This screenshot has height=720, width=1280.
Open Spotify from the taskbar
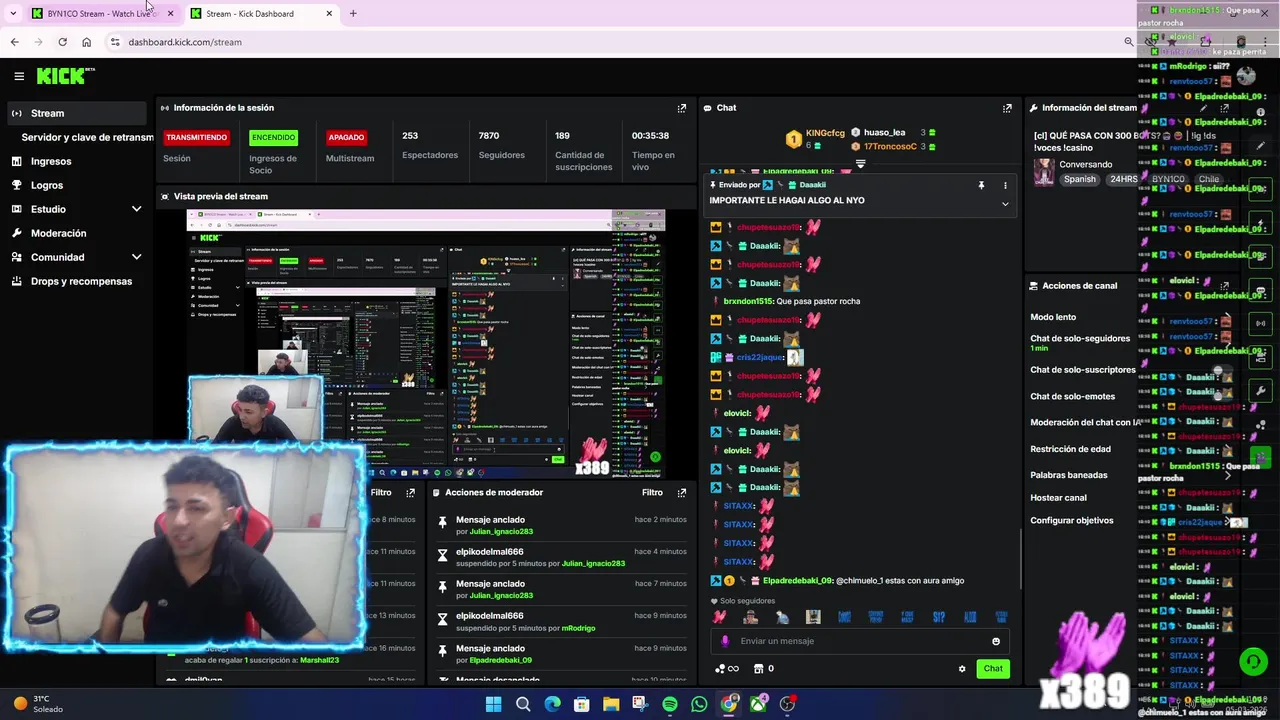pos(670,704)
